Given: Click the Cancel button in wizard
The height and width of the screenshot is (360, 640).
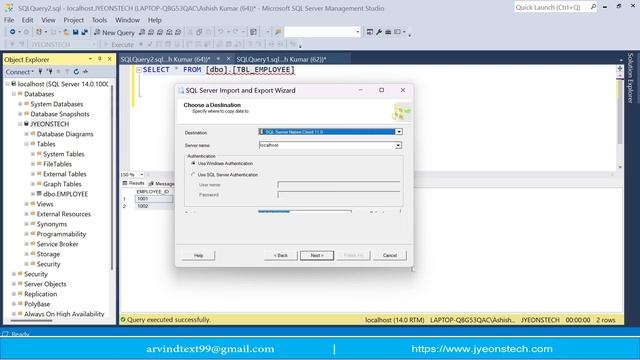Looking at the screenshot, I should pos(390,255).
